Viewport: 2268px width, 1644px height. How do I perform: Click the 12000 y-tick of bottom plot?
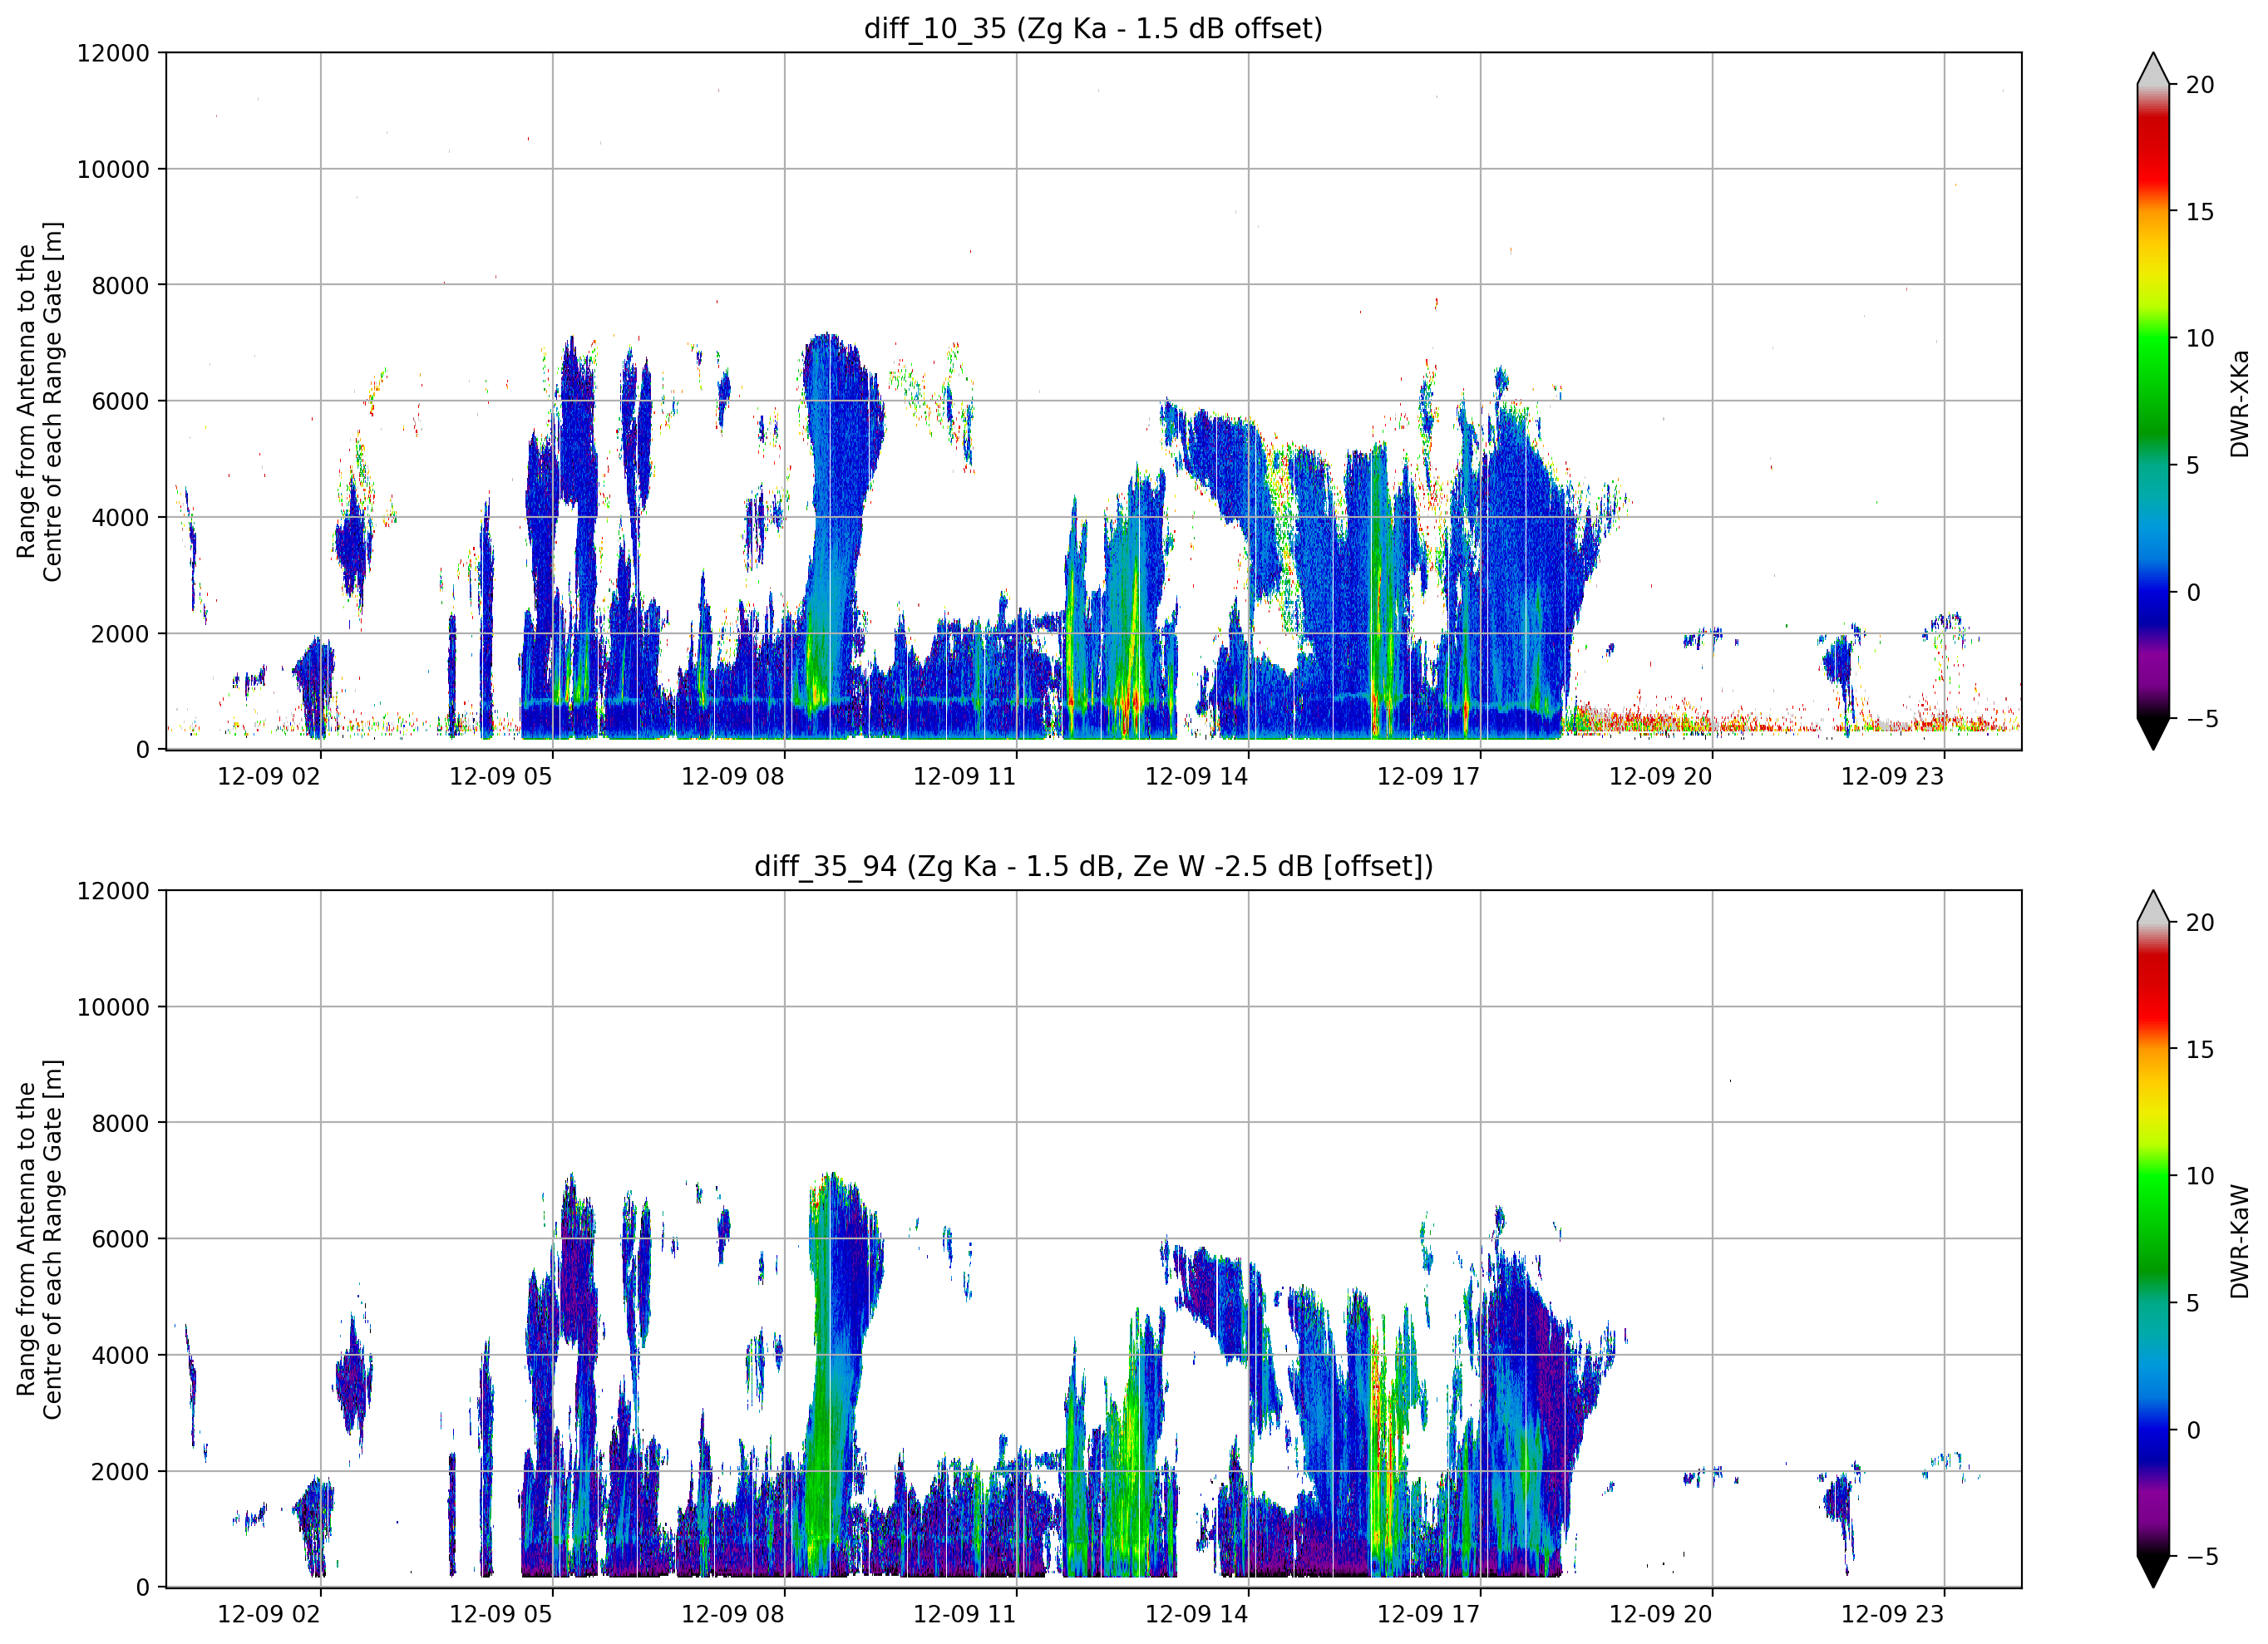(x=113, y=891)
